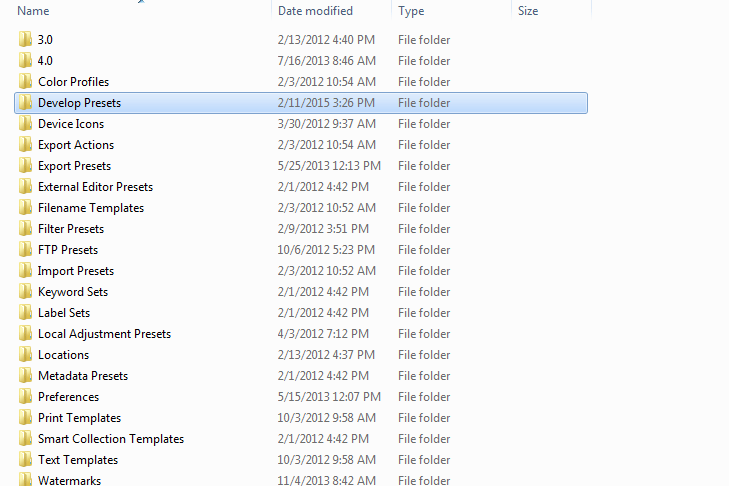This screenshot has width=729, height=486.
Task: Select the Develop Presets folder icon
Action: 26,103
